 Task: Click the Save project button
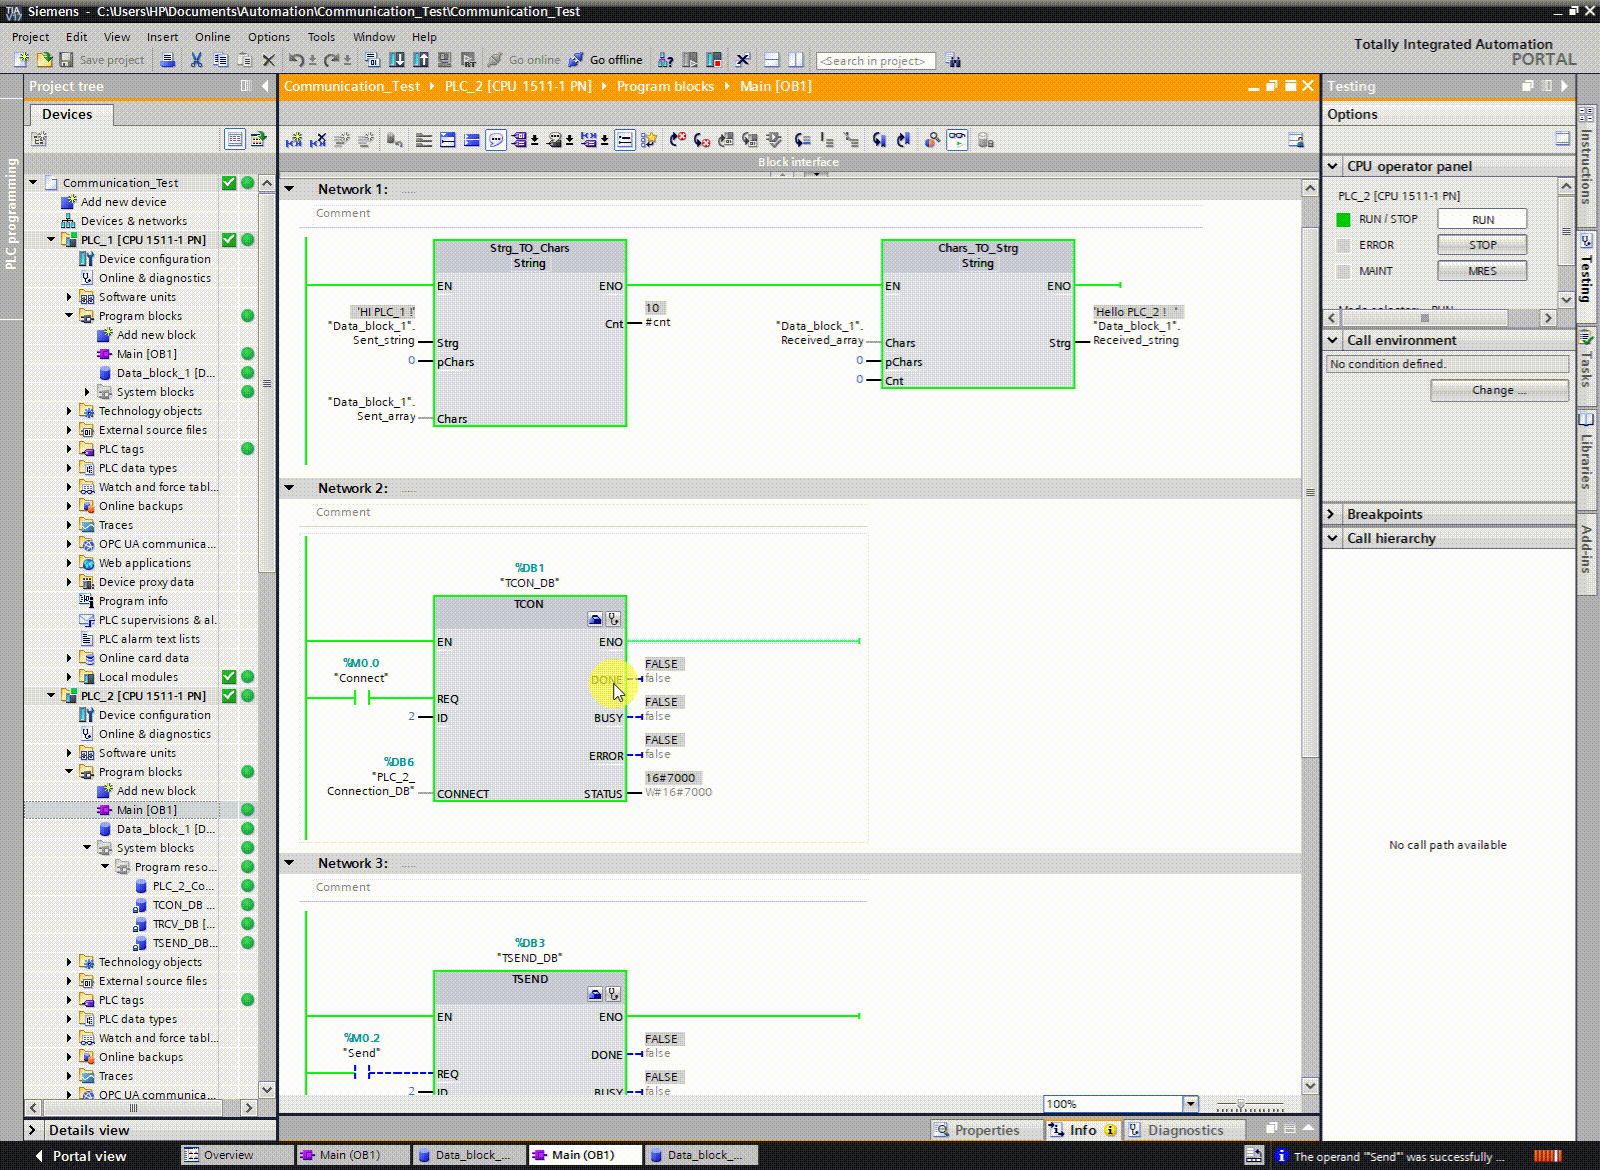(102, 60)
